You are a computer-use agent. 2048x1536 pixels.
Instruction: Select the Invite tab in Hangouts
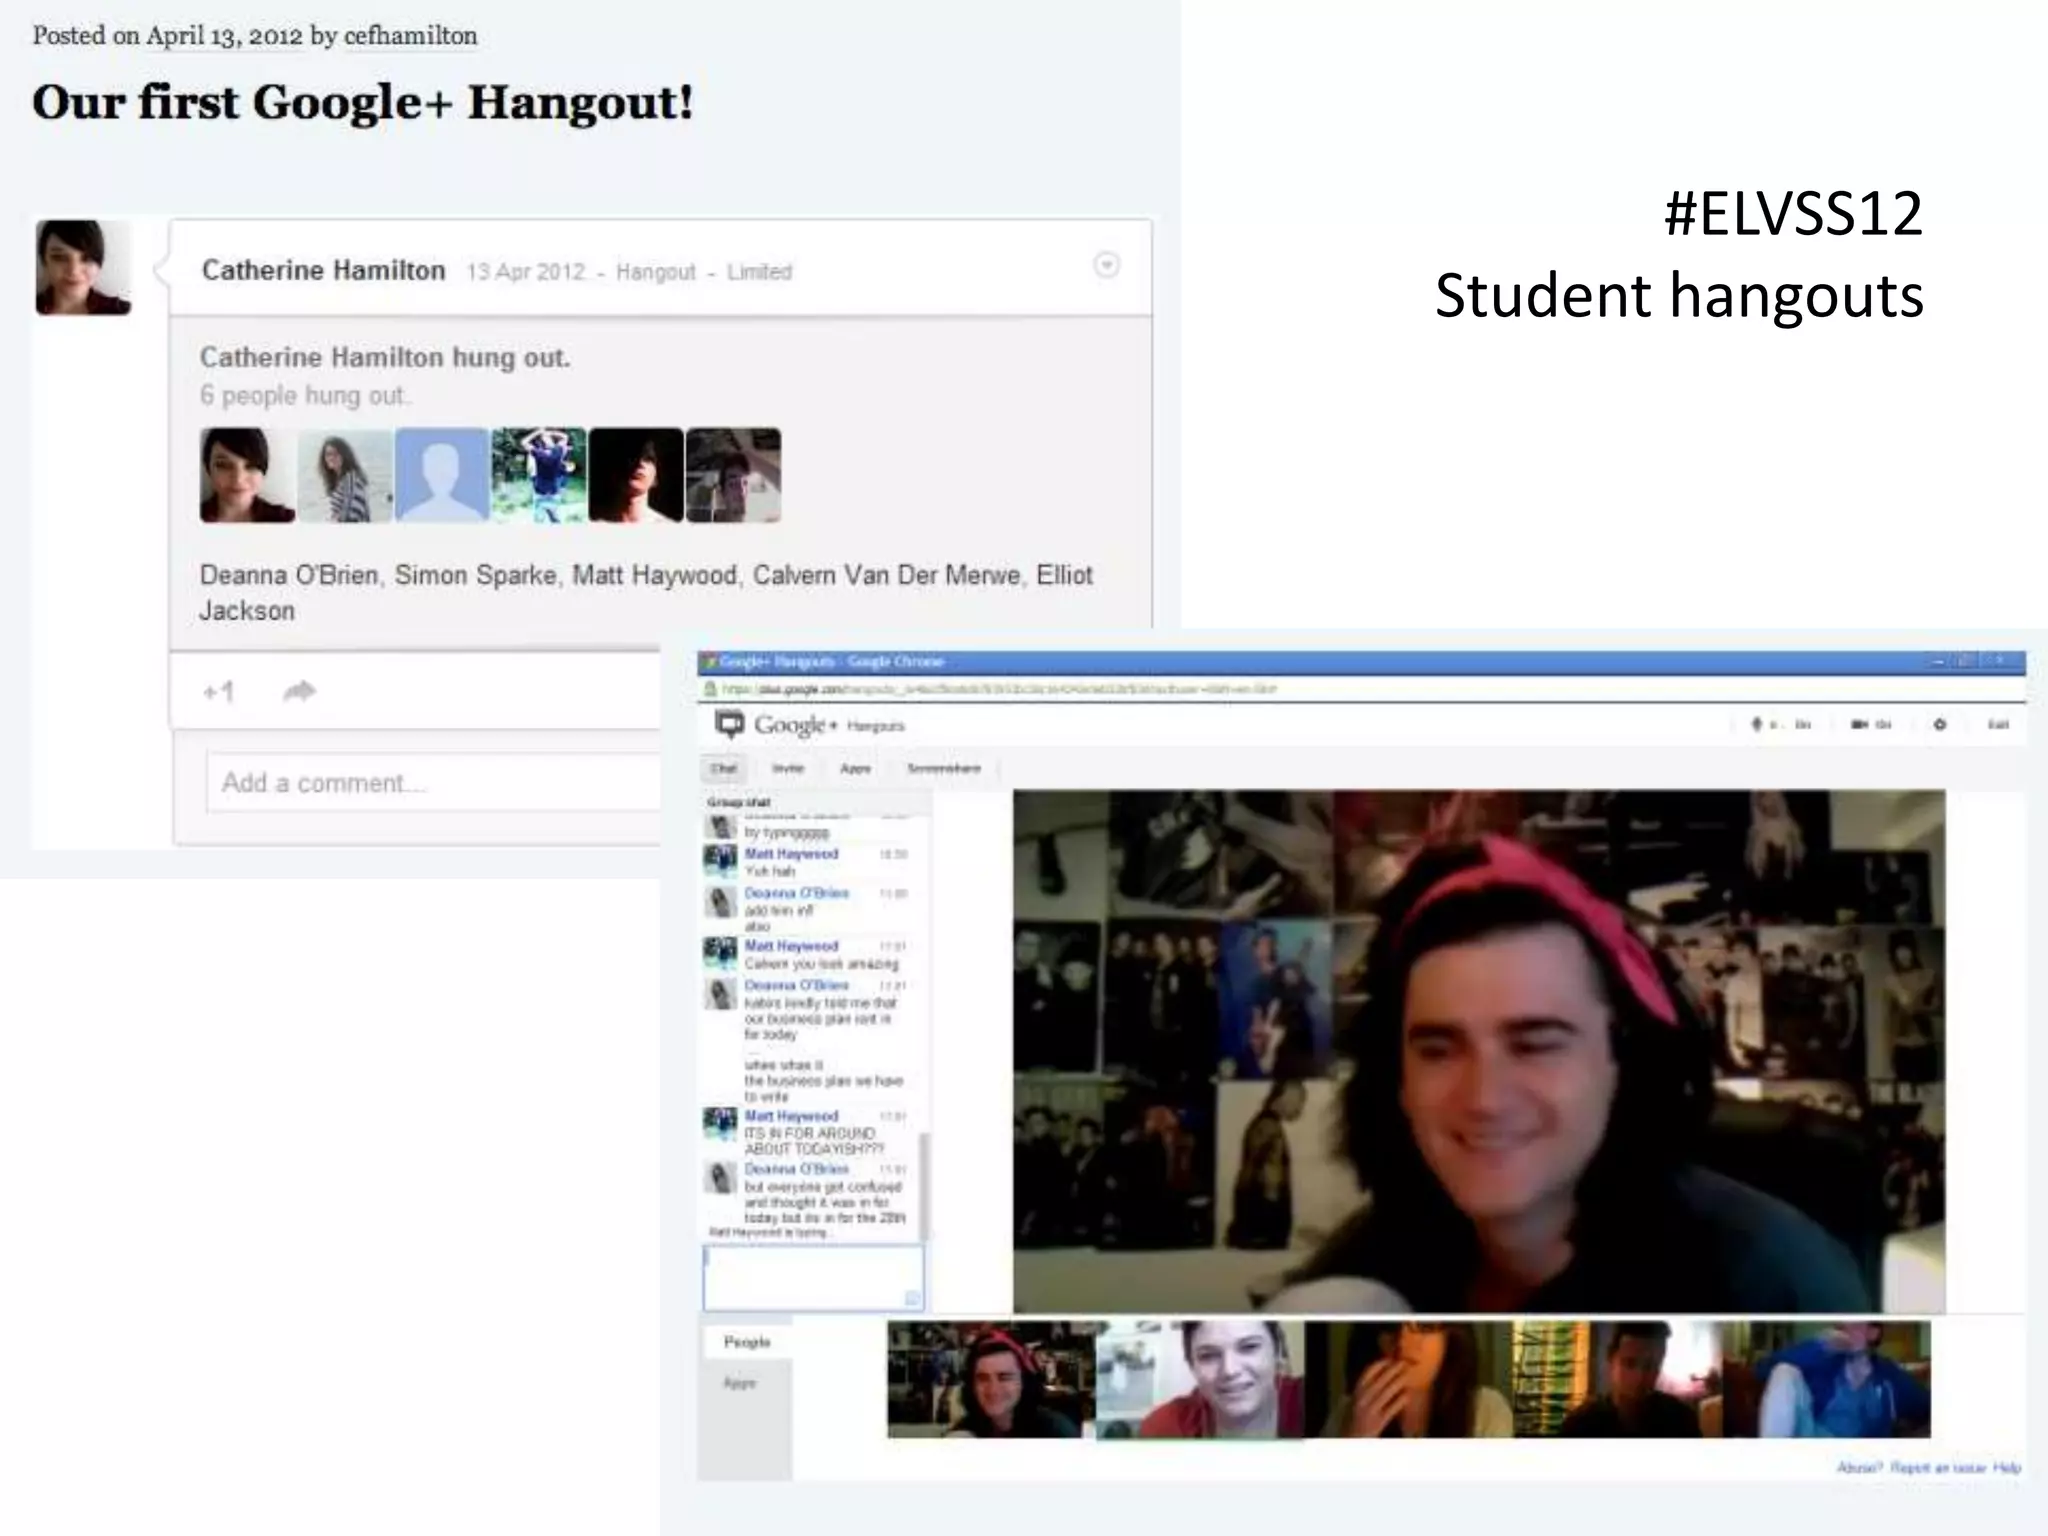pos(788,768)
